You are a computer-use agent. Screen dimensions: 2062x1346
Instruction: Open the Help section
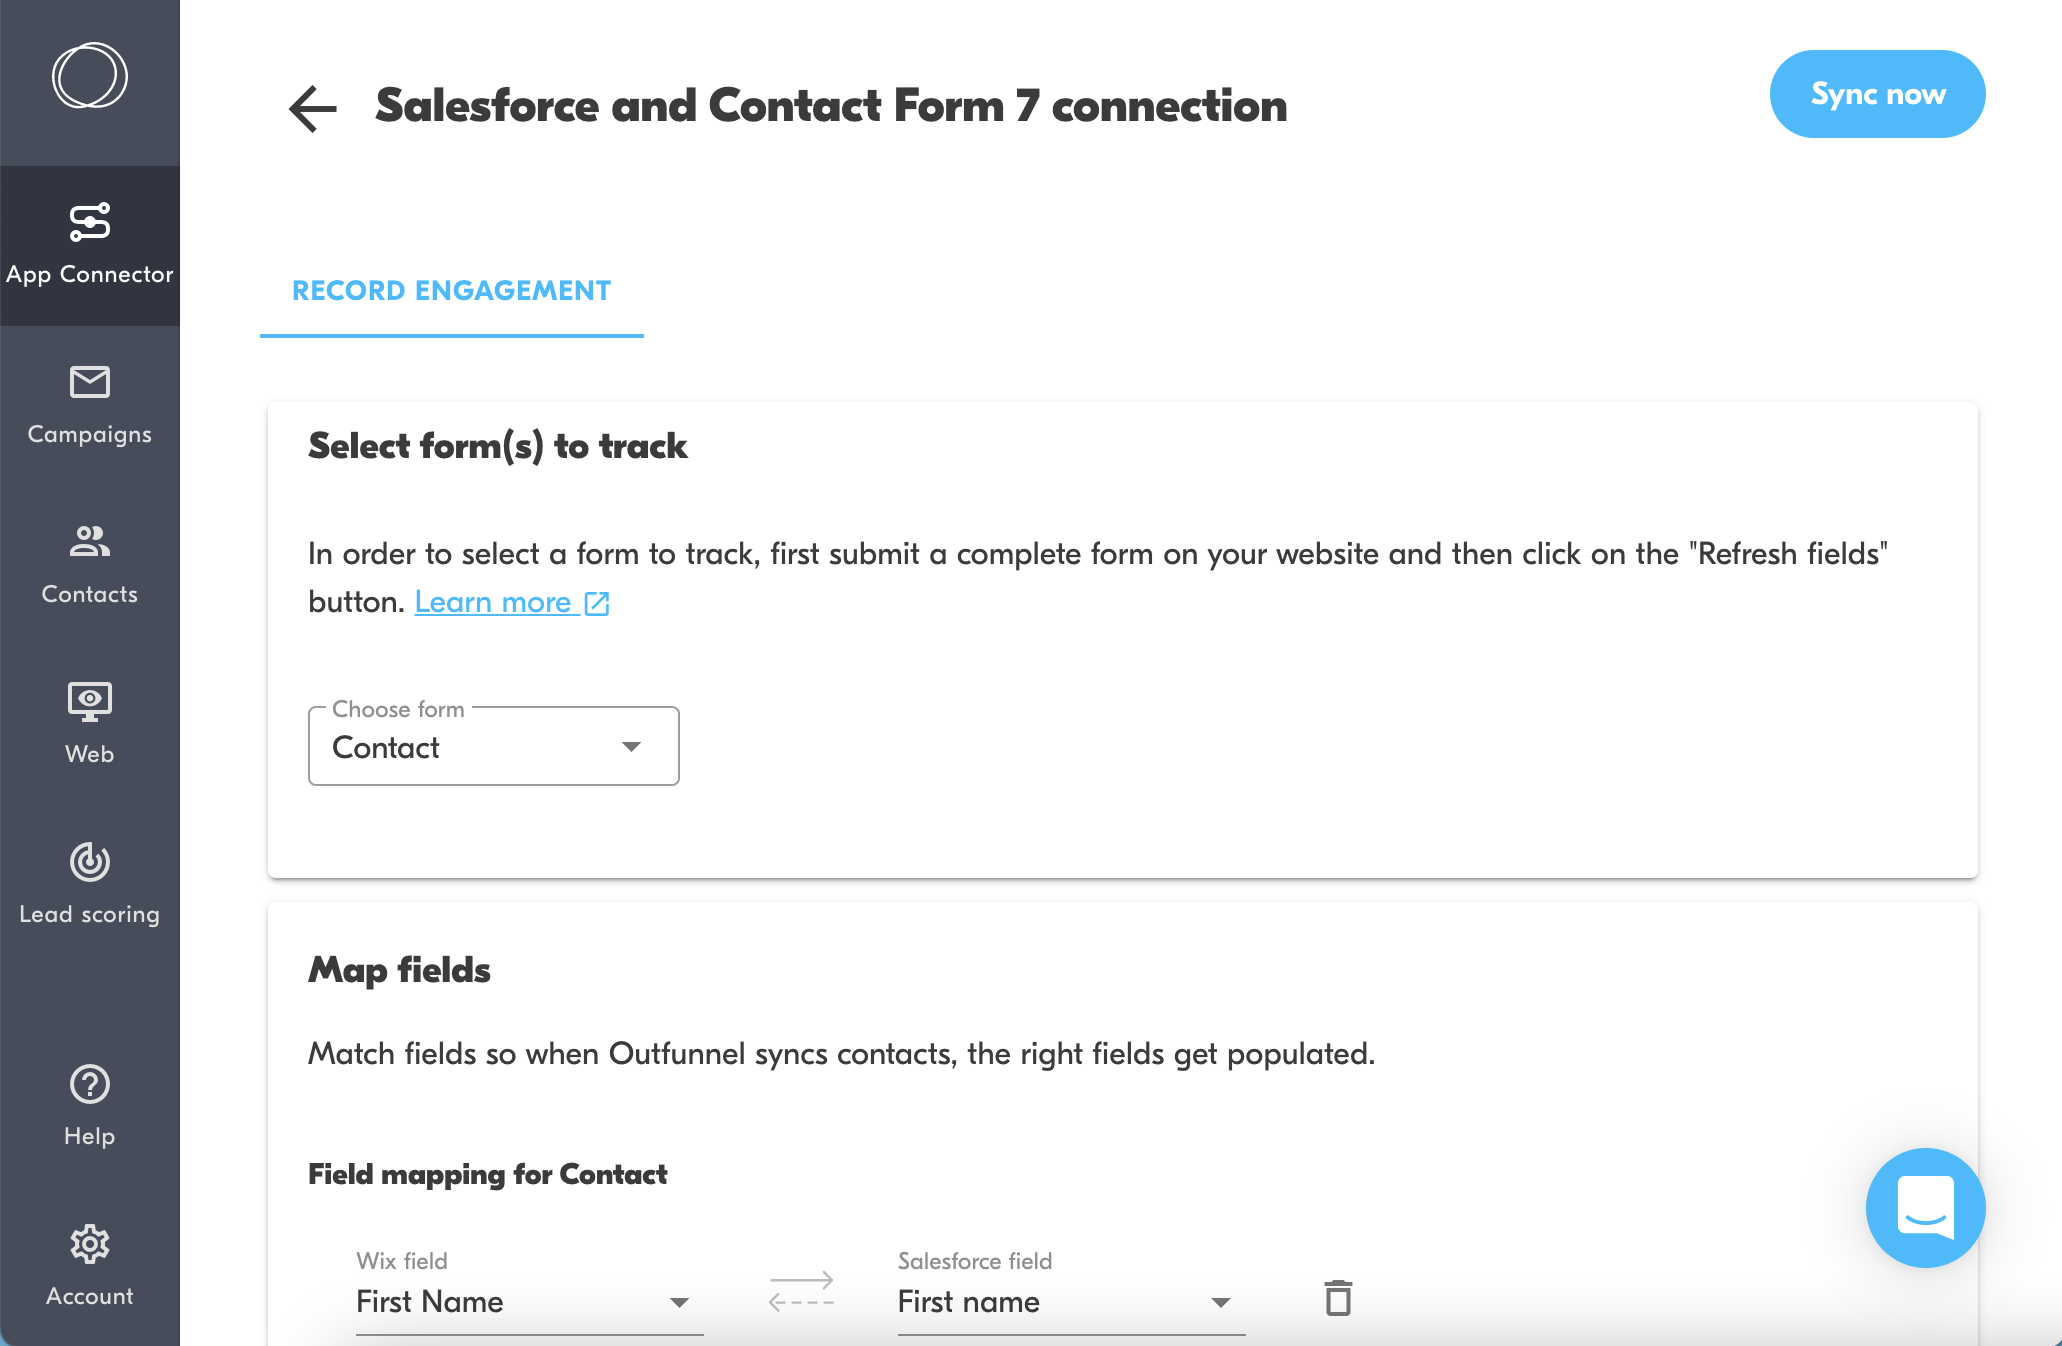(x=89, y=1106)
